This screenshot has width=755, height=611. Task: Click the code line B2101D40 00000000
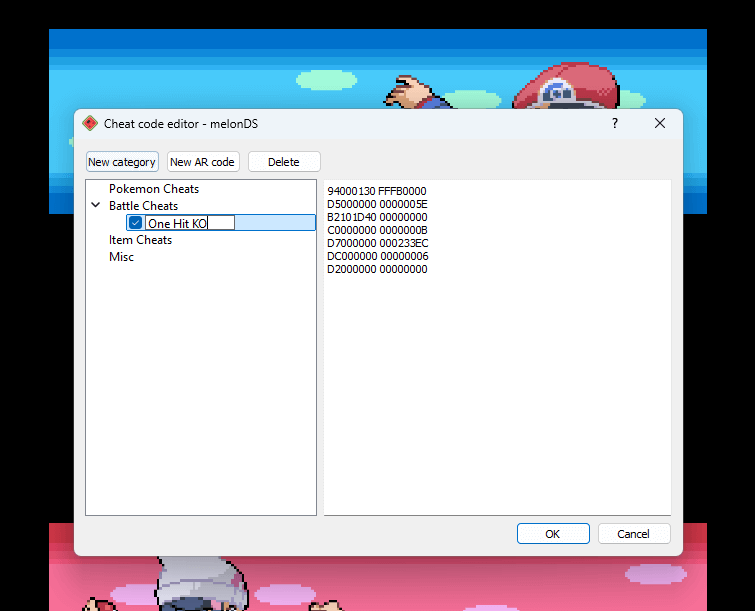[377, 217]
